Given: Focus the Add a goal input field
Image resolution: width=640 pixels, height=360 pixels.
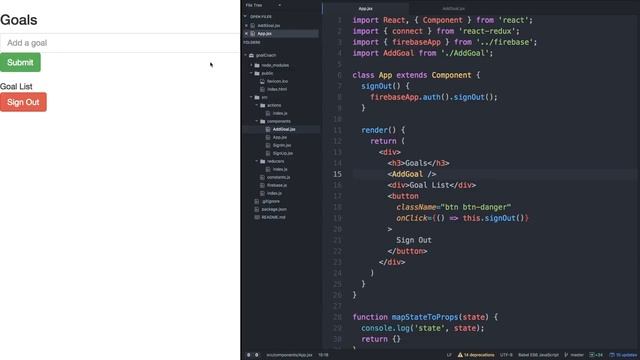Looking at the screenshot, I should pyautogui.click(x=120, y=43).
